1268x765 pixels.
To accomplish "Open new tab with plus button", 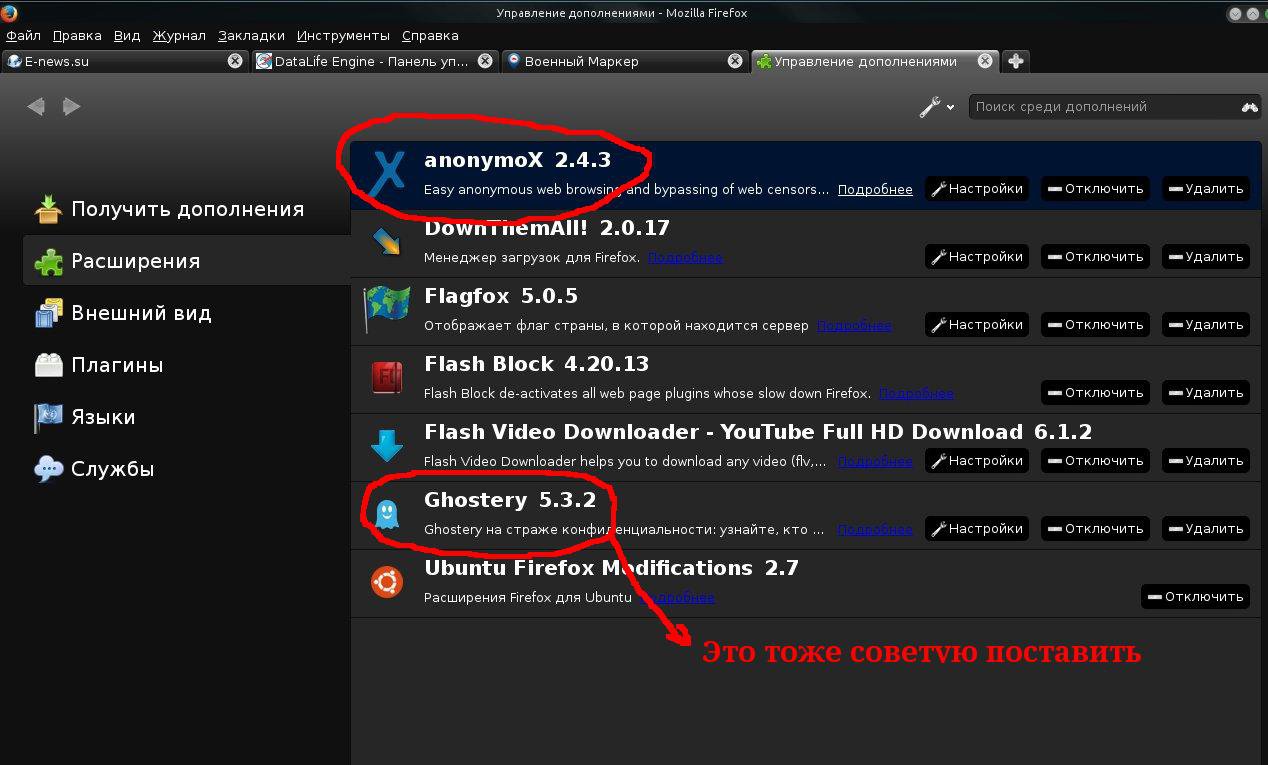I will [1016, 61].
